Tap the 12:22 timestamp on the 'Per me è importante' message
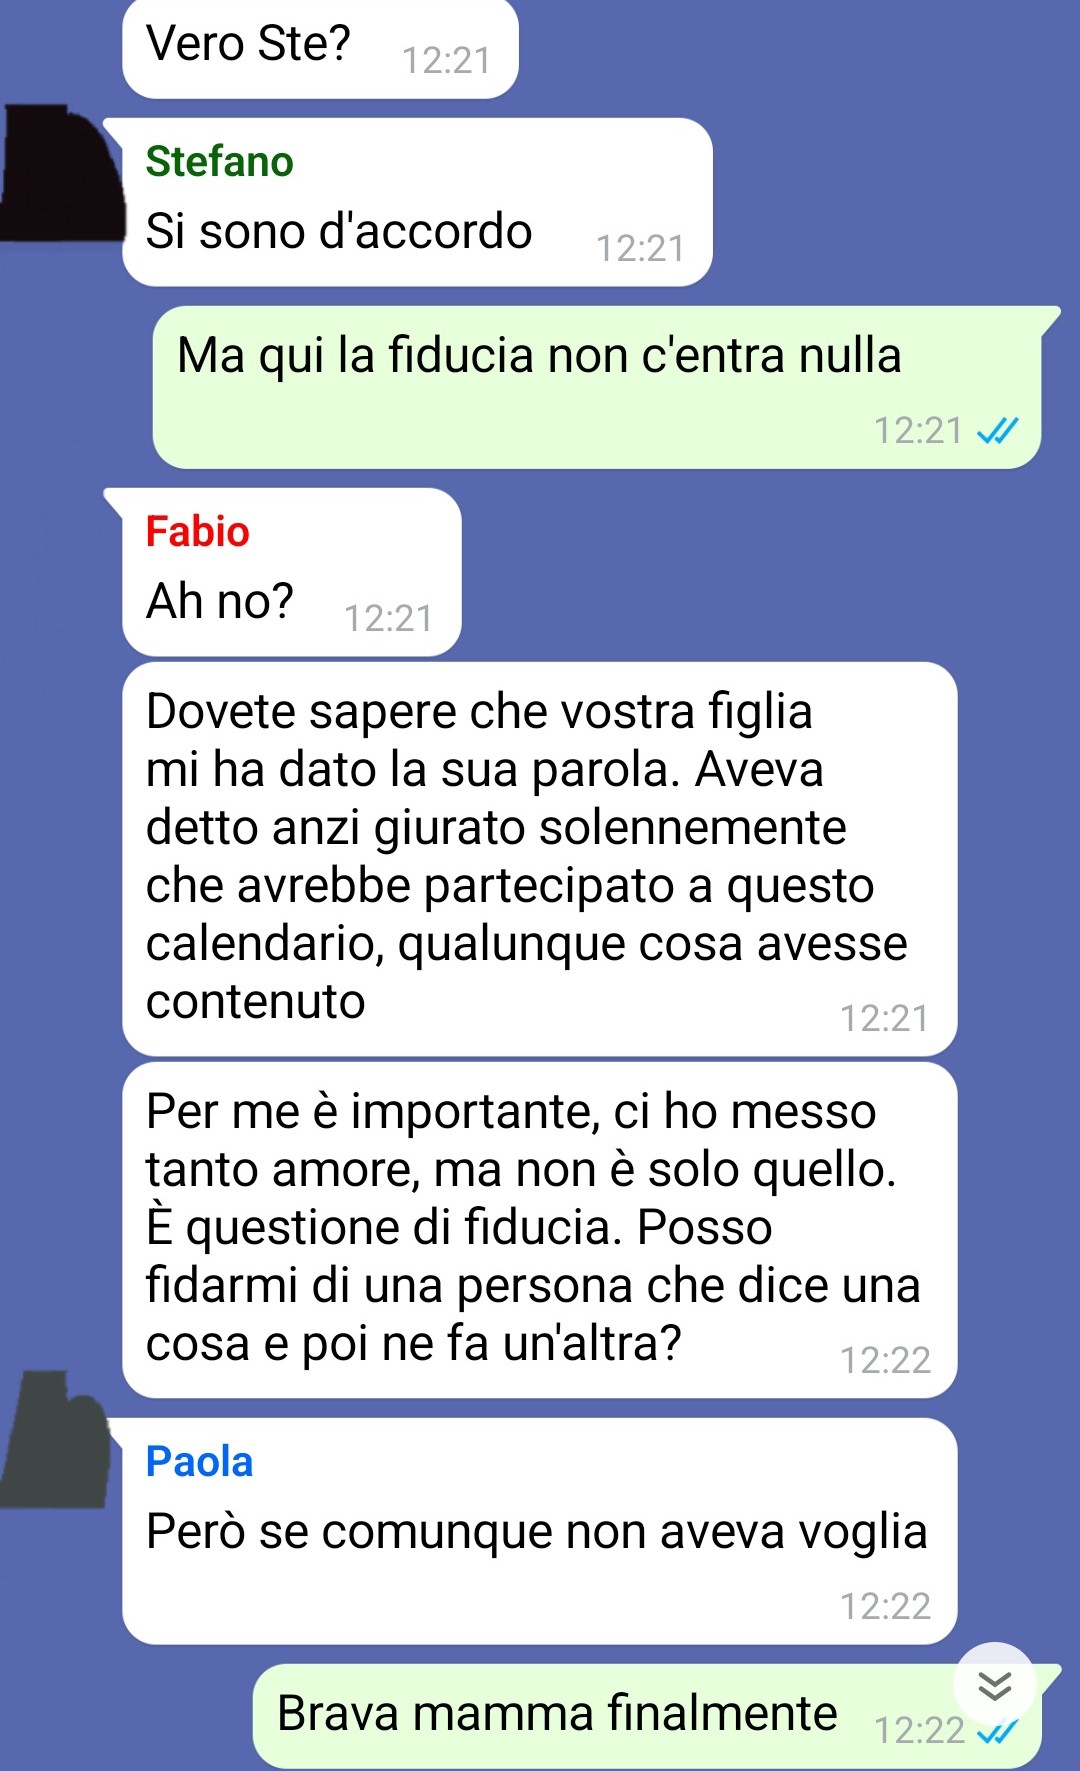 click(x=885, y=1360)
